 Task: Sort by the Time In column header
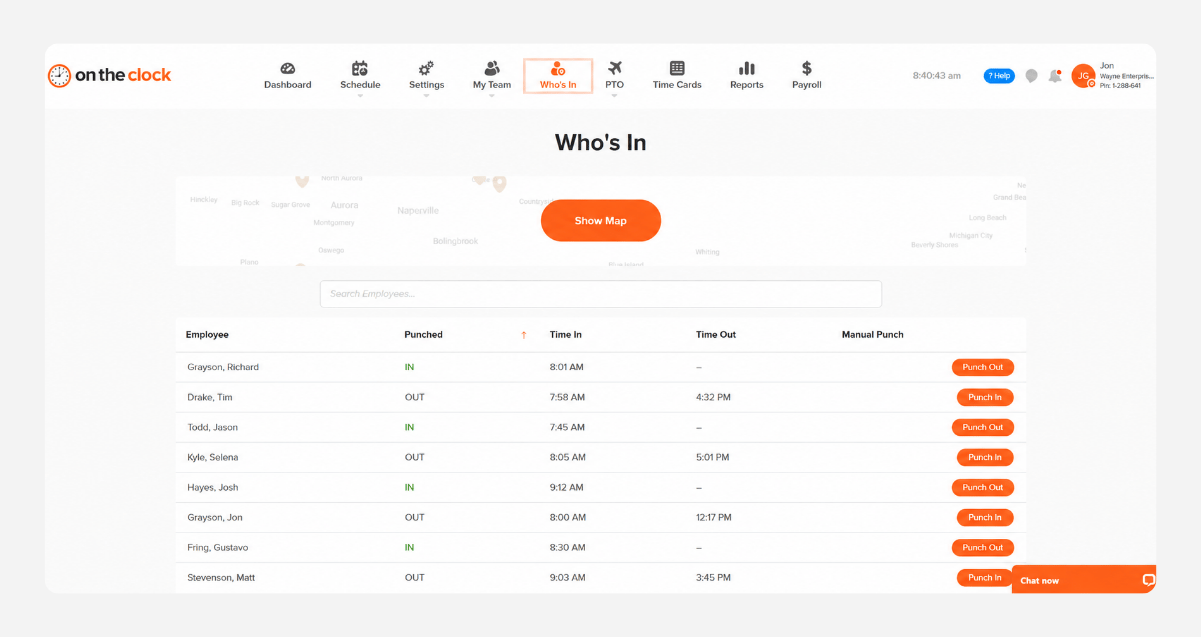click(x=566, y=335)
